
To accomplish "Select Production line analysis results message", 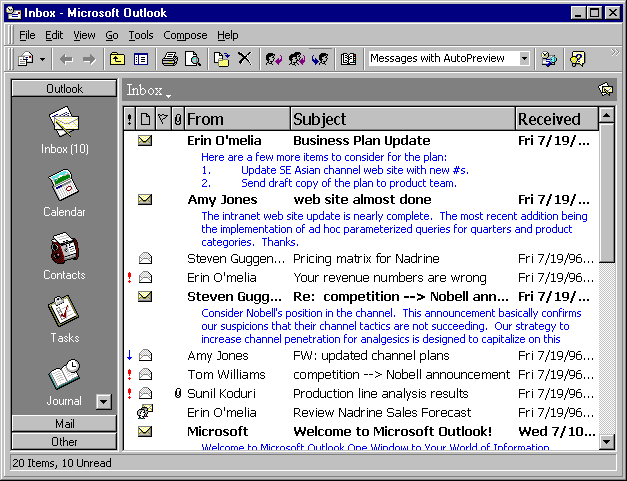I will [361, 393].
